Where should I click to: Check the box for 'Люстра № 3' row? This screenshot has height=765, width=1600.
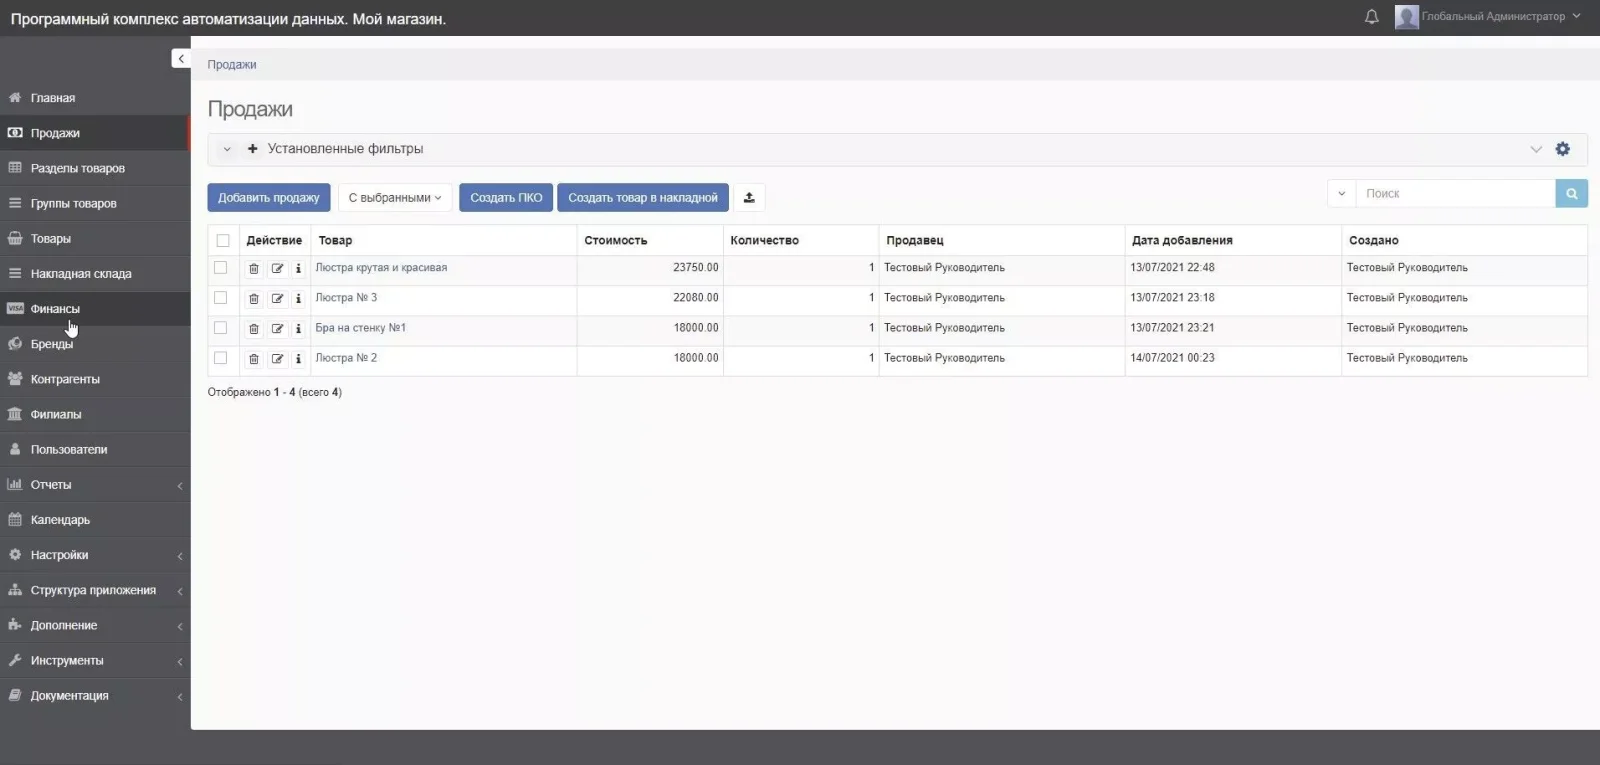tap(221, 298)
